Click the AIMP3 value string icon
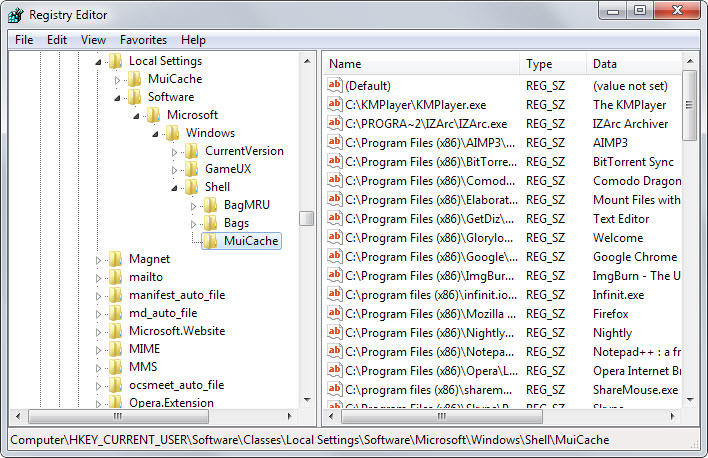Screen dimensions: 708x458 (335, 142)
